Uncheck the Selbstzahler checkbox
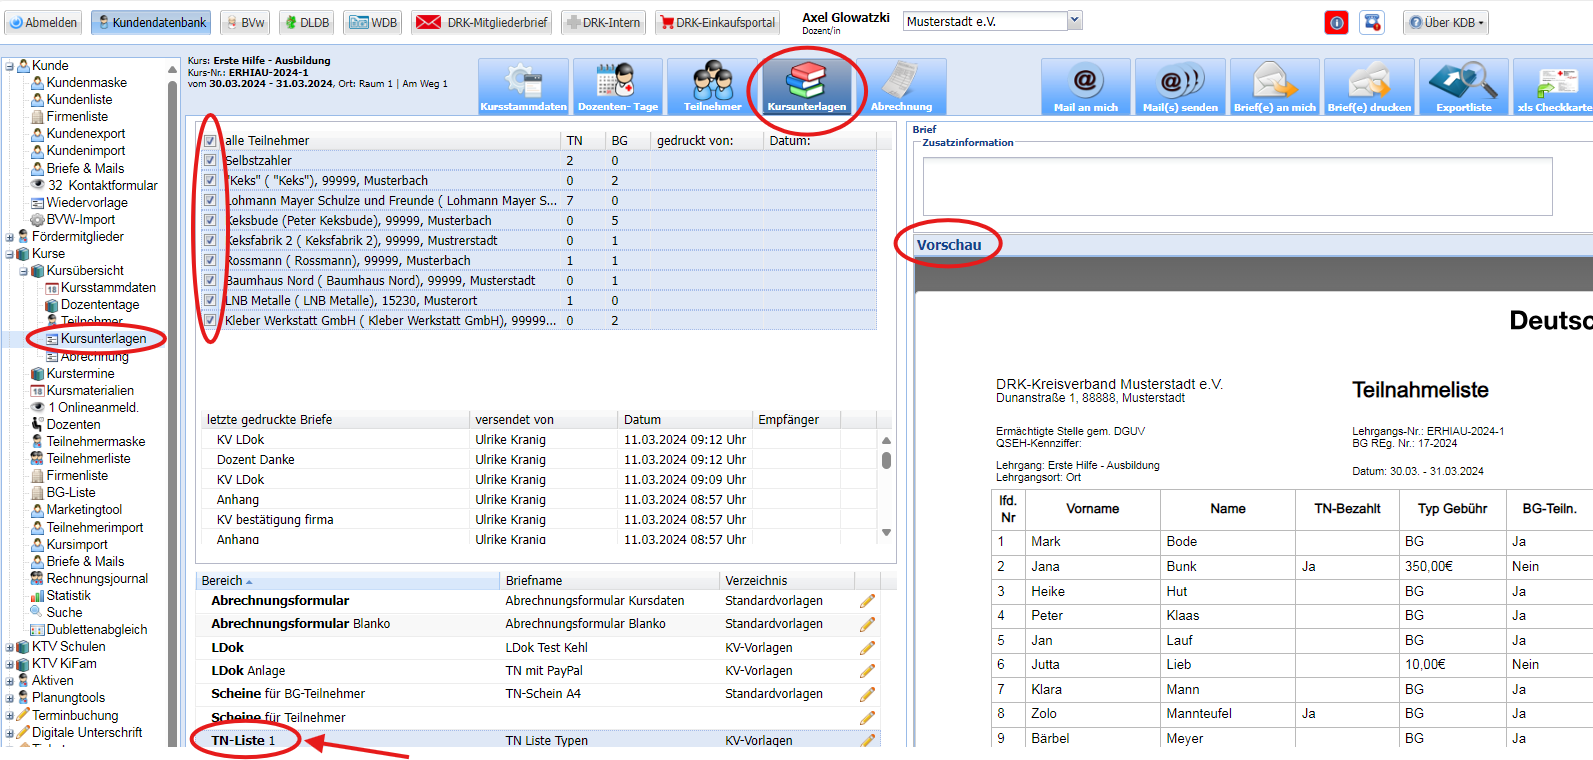1593x760 pixels. click(210, 161)
